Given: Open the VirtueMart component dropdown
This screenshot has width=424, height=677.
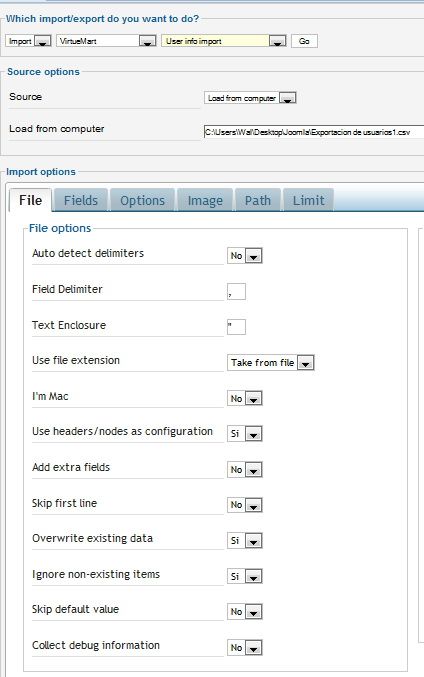Looking at the screenshot, I should pos(106,41).
